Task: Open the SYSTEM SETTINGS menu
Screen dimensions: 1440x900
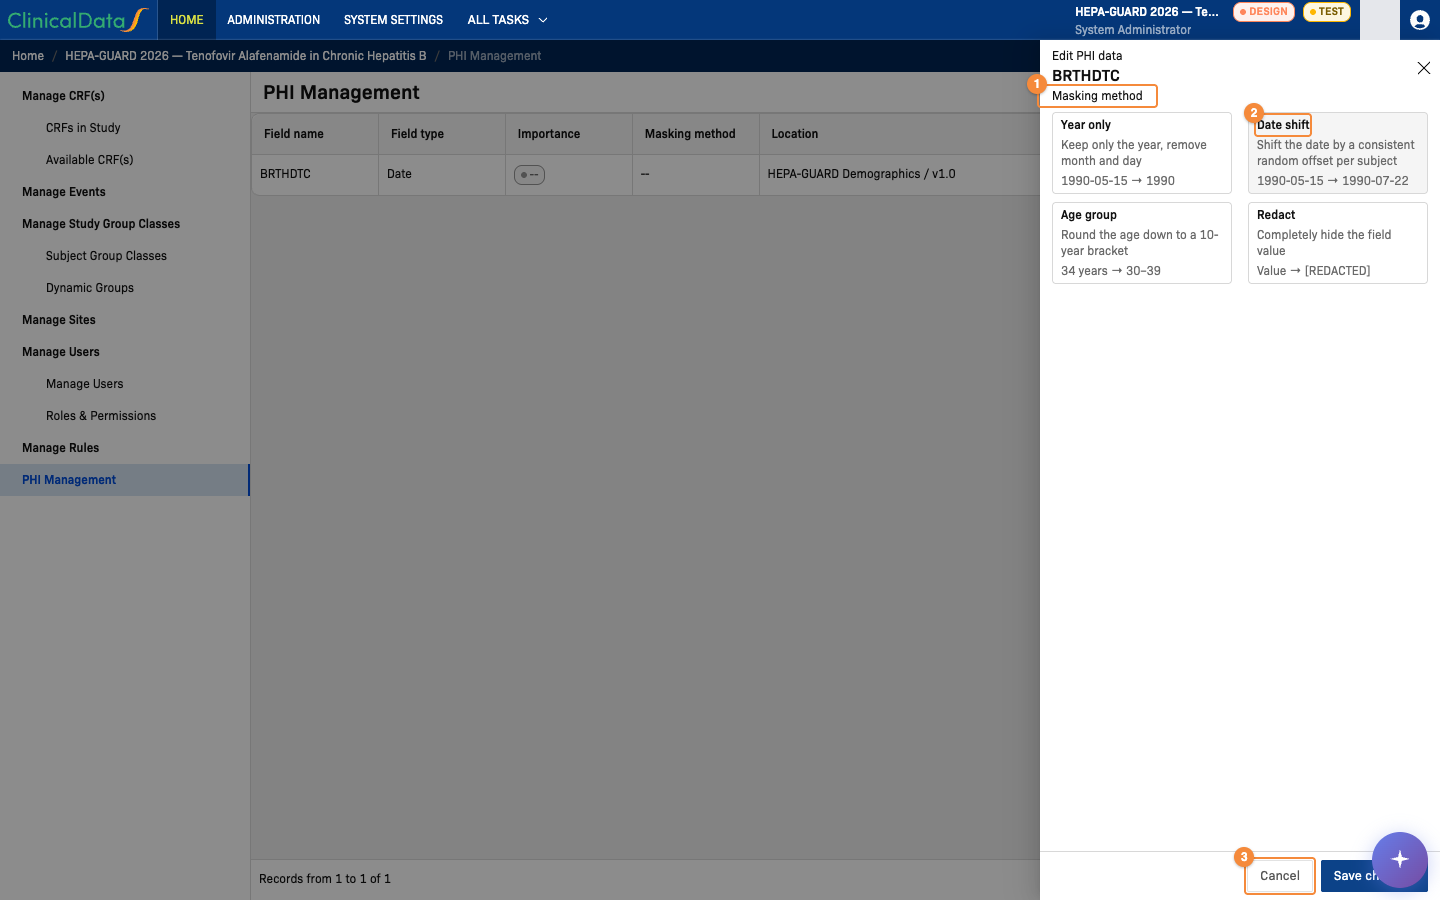Action: pyautogui.click(x=393, y=20)
